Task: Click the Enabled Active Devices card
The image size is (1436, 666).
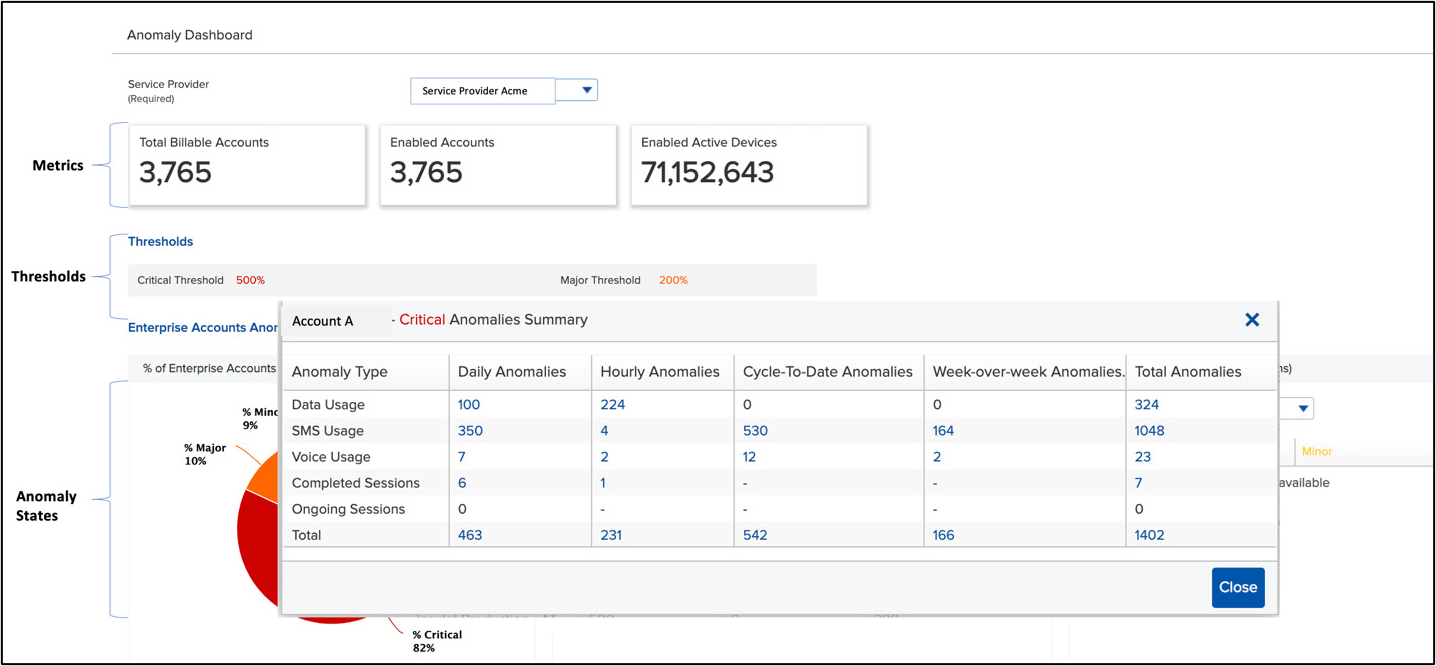Action: (749, 165)
